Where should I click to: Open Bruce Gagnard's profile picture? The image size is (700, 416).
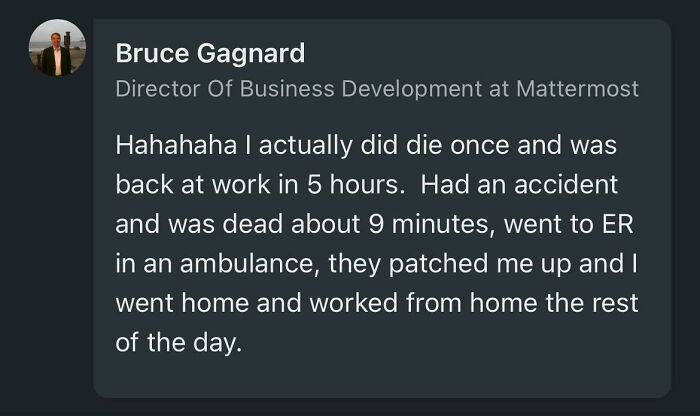click(57, 48)
